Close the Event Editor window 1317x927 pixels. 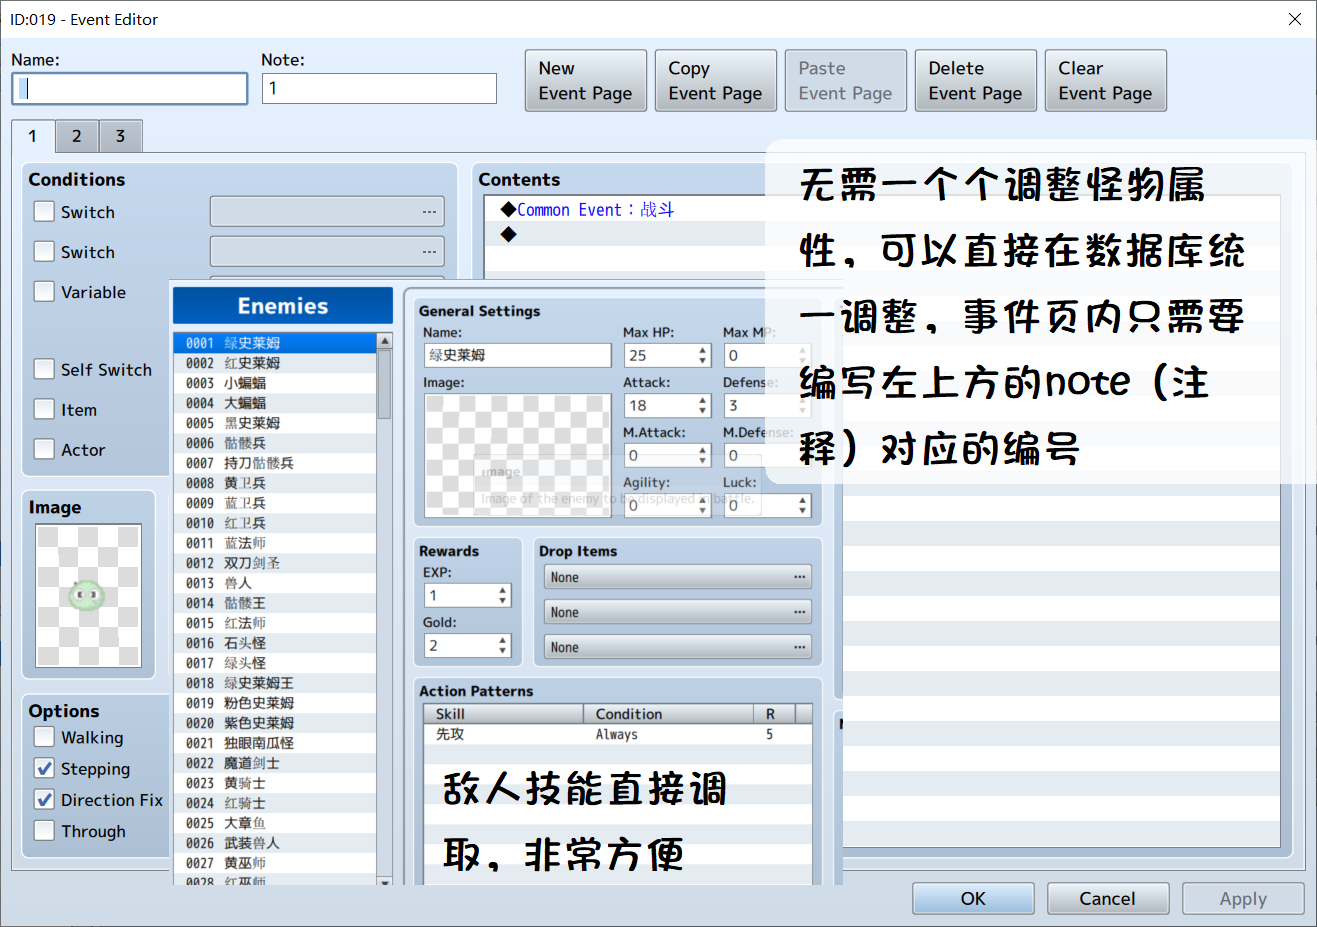tap(1294, 19)
